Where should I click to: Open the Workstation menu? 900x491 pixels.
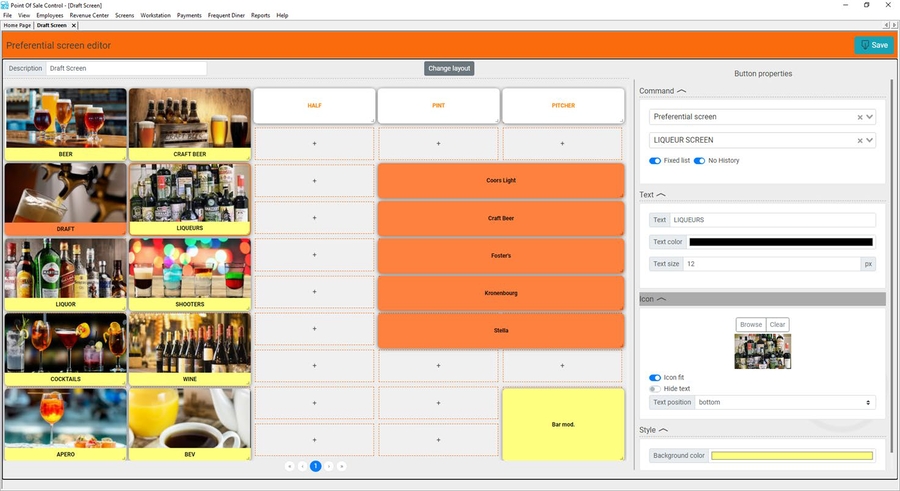156,16
